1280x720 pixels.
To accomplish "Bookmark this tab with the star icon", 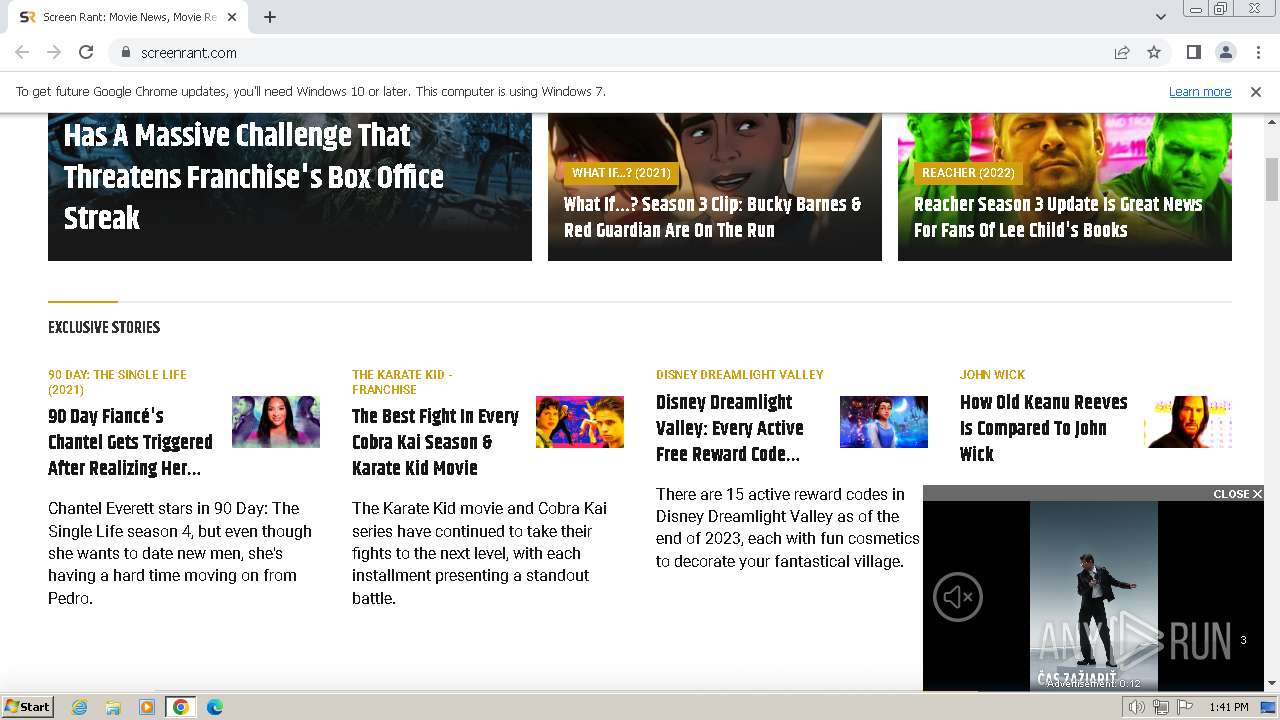I will pos(1154,52).
